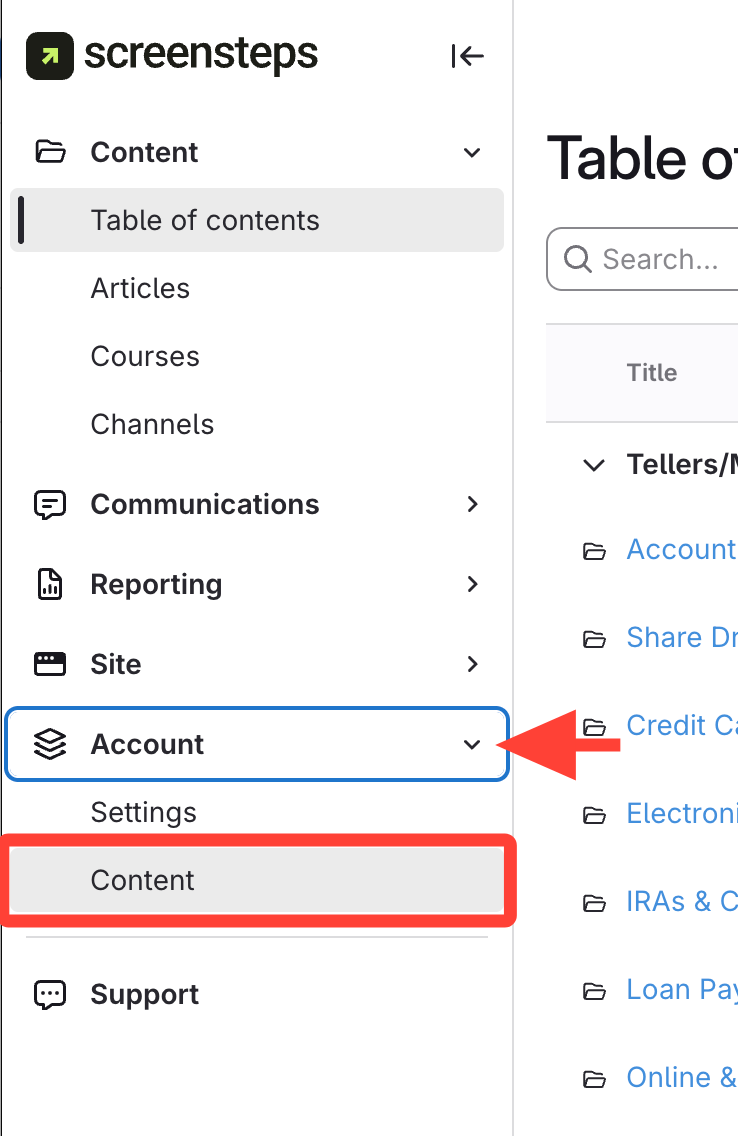Collapse the Tellers row in table
738x1136 pixels.
[594, 465]
